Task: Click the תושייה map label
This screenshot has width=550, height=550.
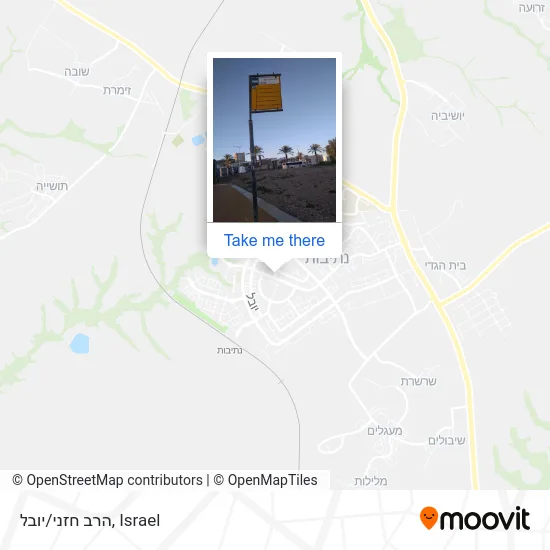Action: click(52, 186)
